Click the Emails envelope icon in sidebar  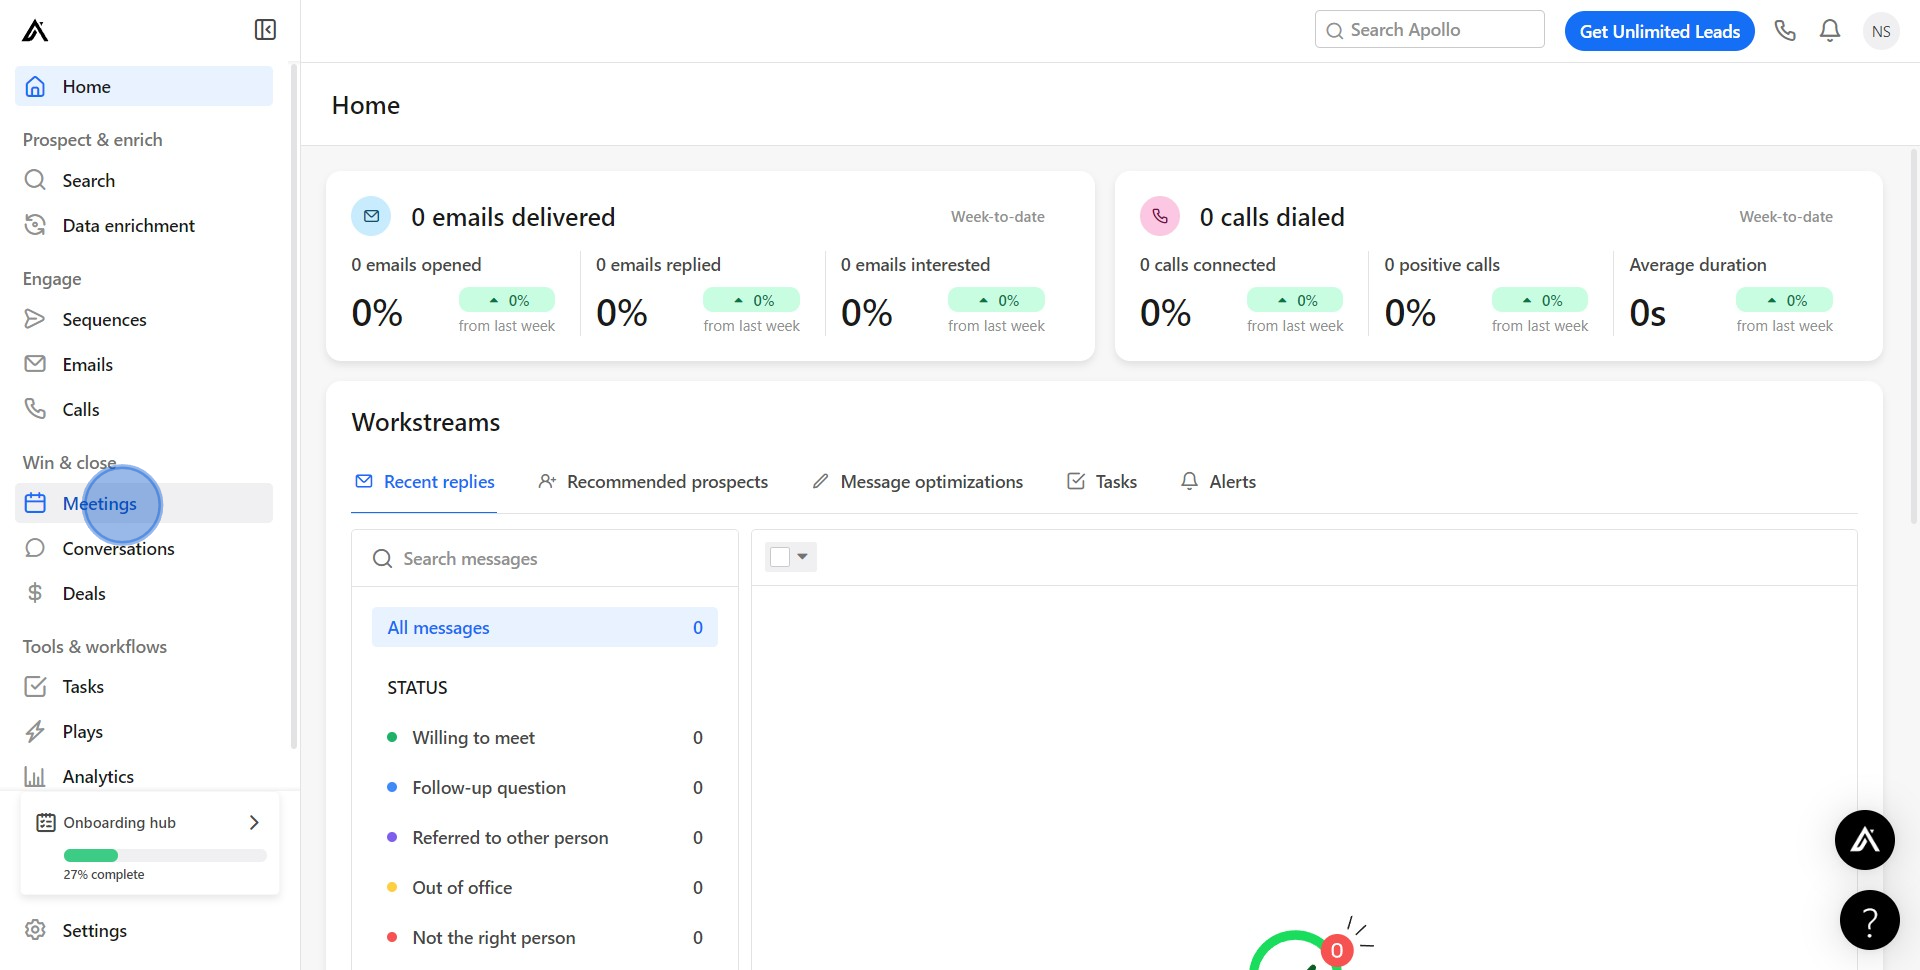click(x=35, y=364)
